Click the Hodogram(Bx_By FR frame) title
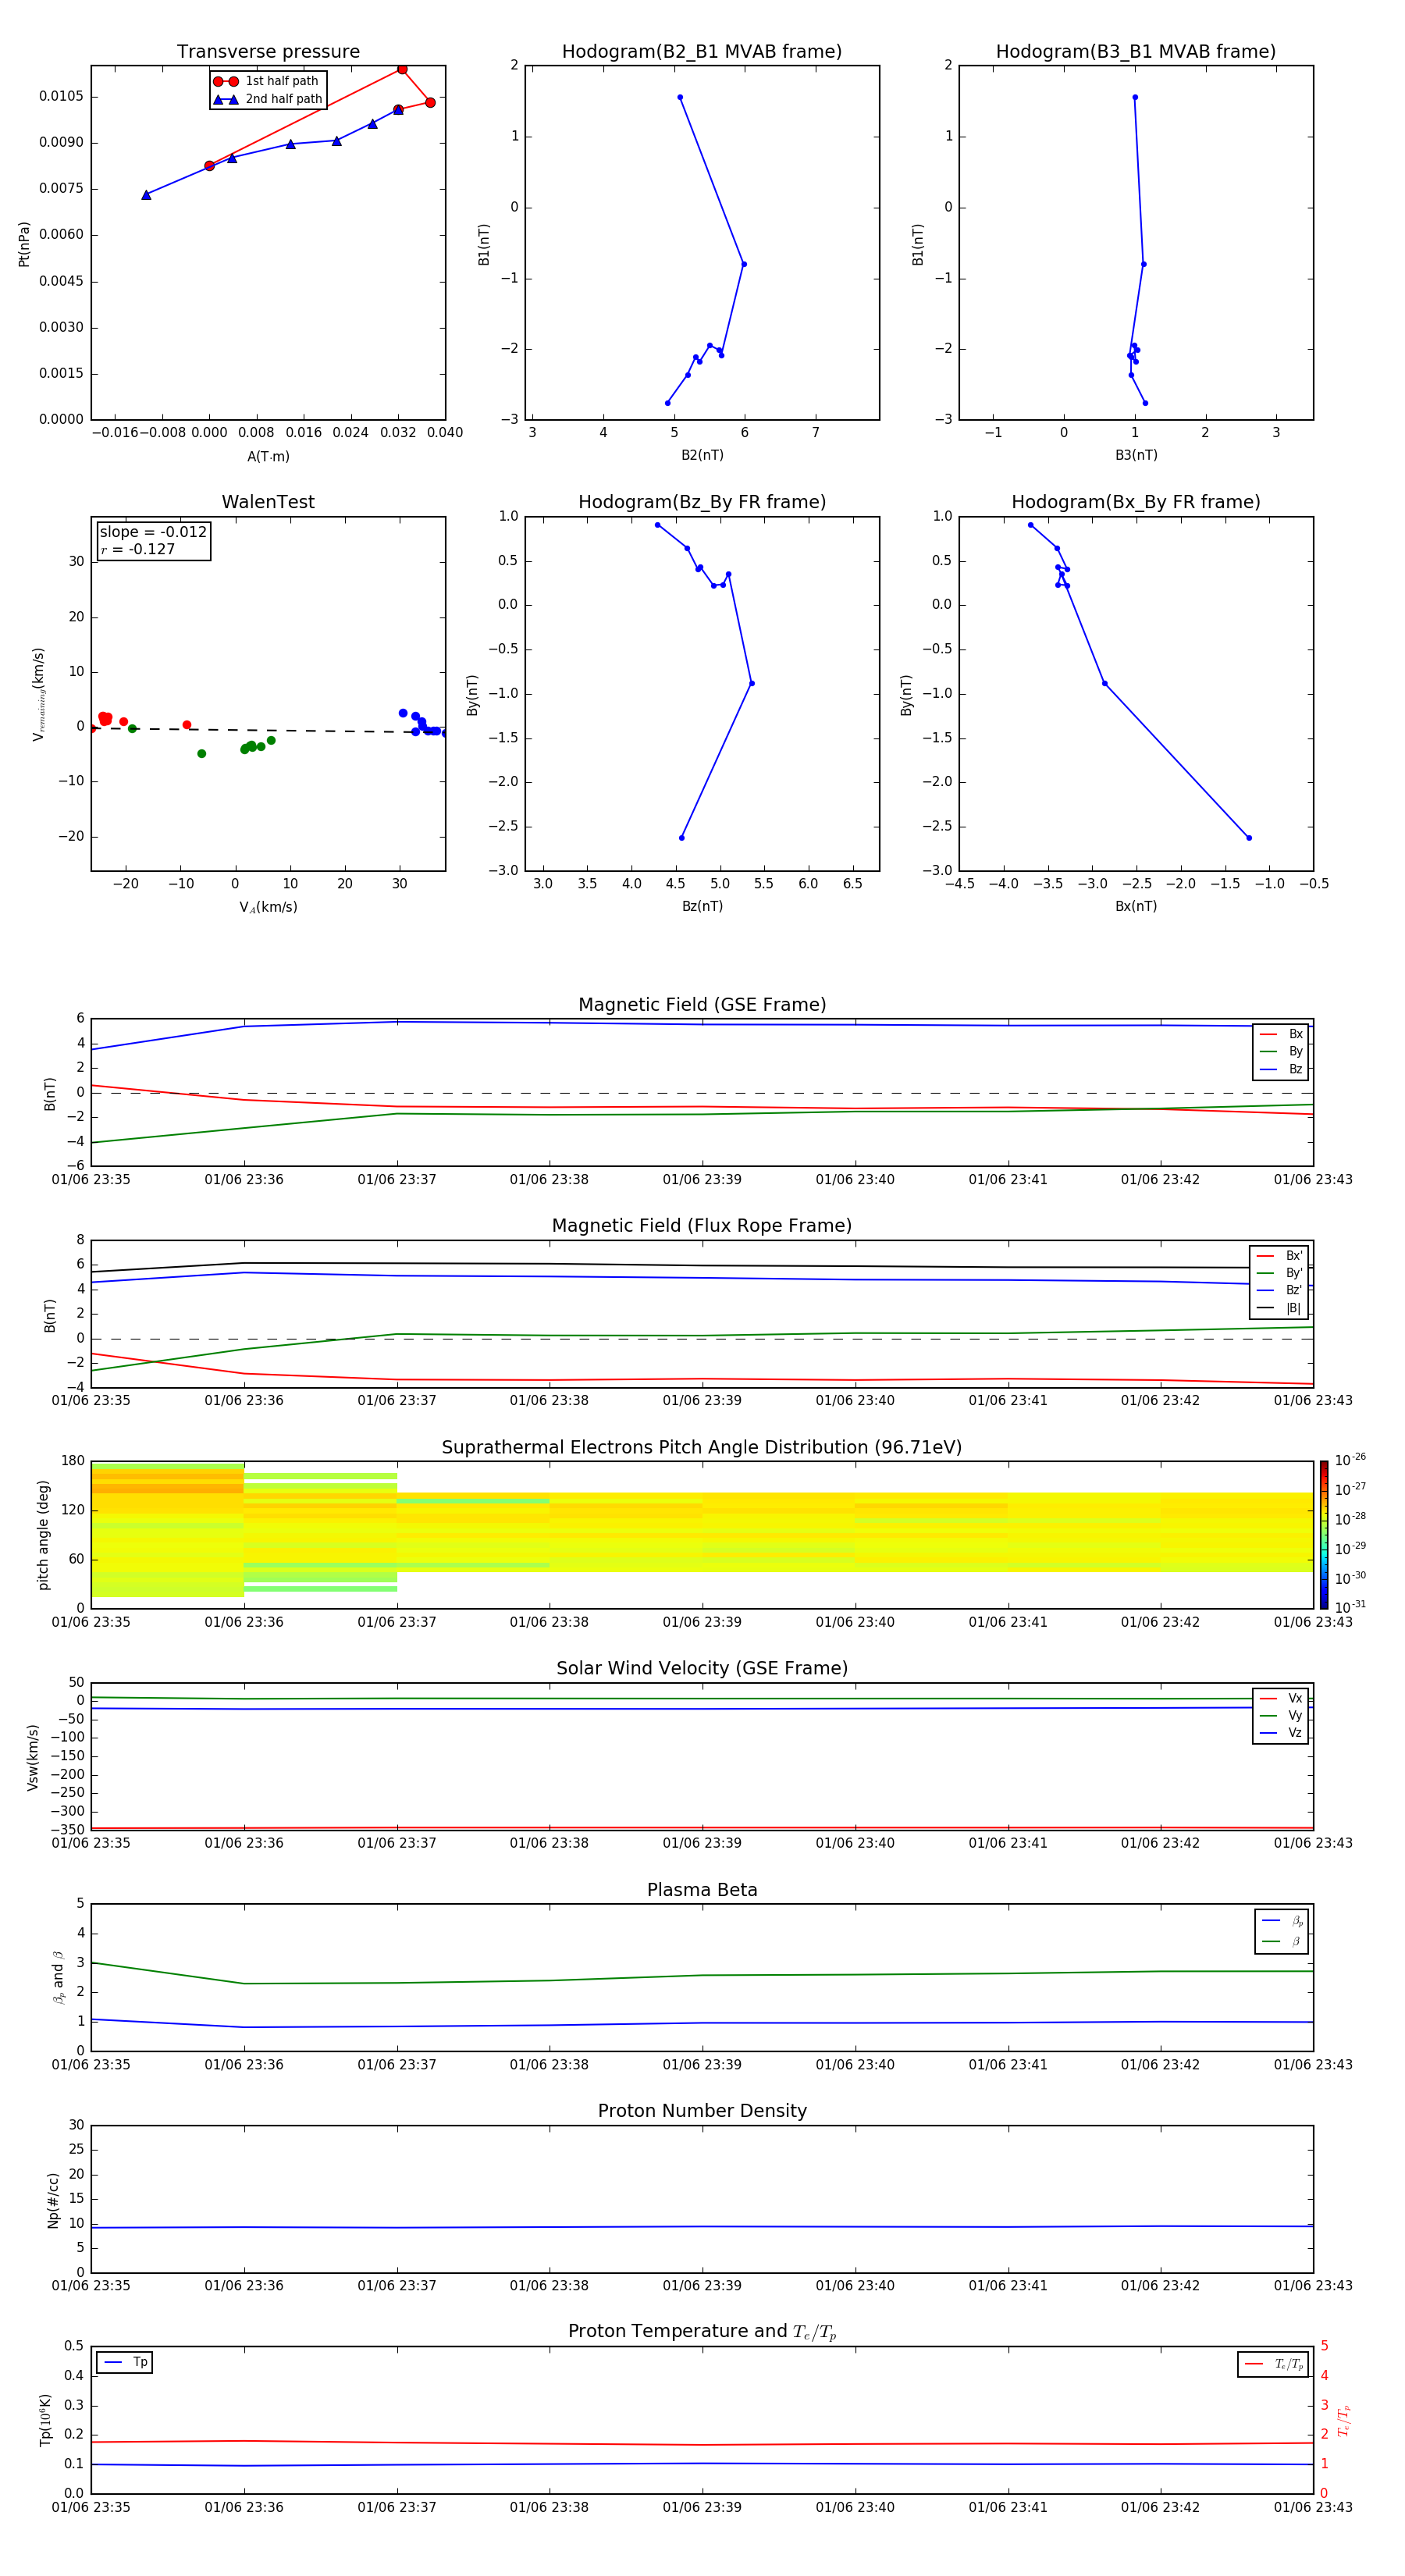1405x2576 pixels. (x=1136, y=502)
